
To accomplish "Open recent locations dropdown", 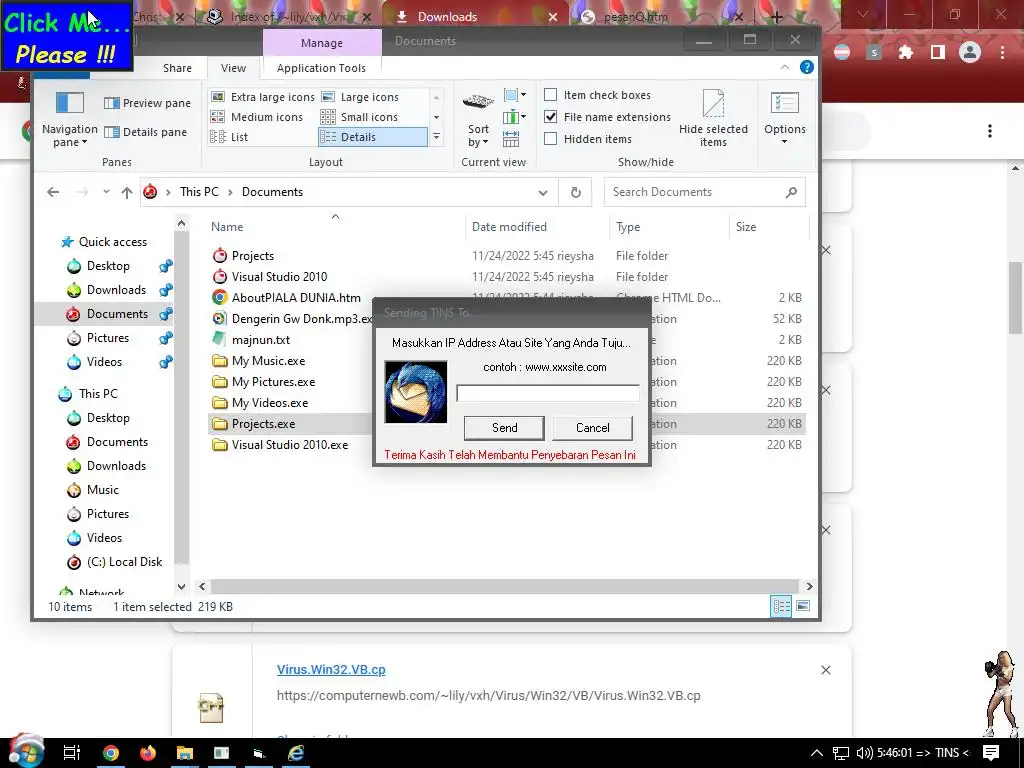I will pyautogui.click(x=106, y=192).
